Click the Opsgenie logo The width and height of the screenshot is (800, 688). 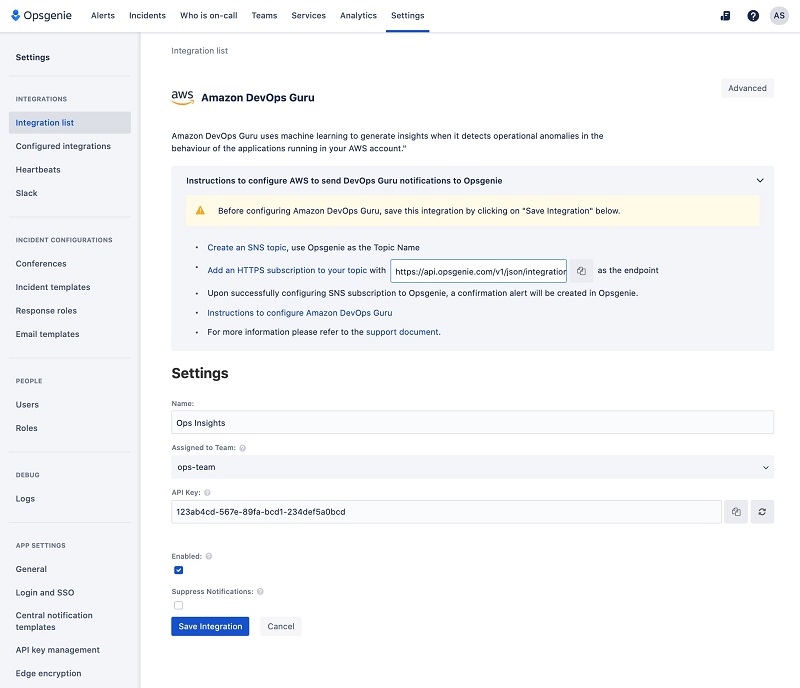41,15
